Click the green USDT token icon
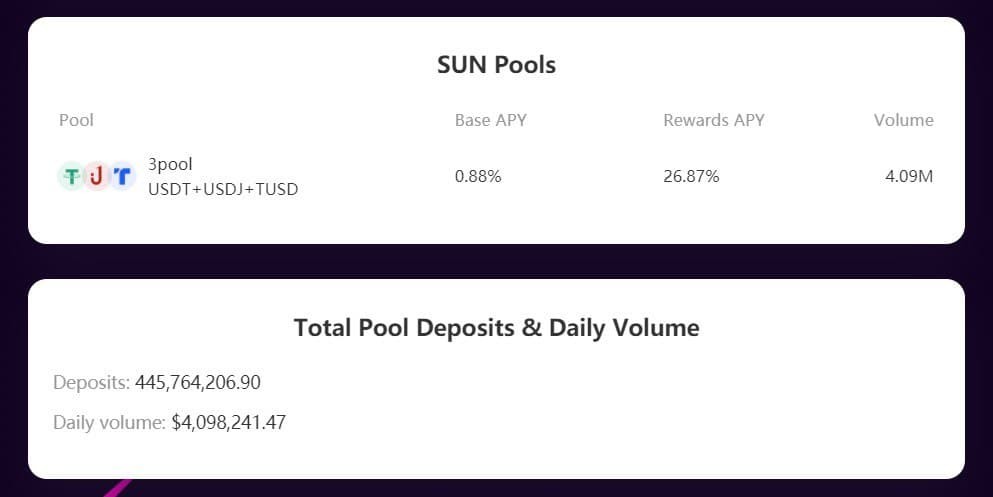 pos(72,176)
